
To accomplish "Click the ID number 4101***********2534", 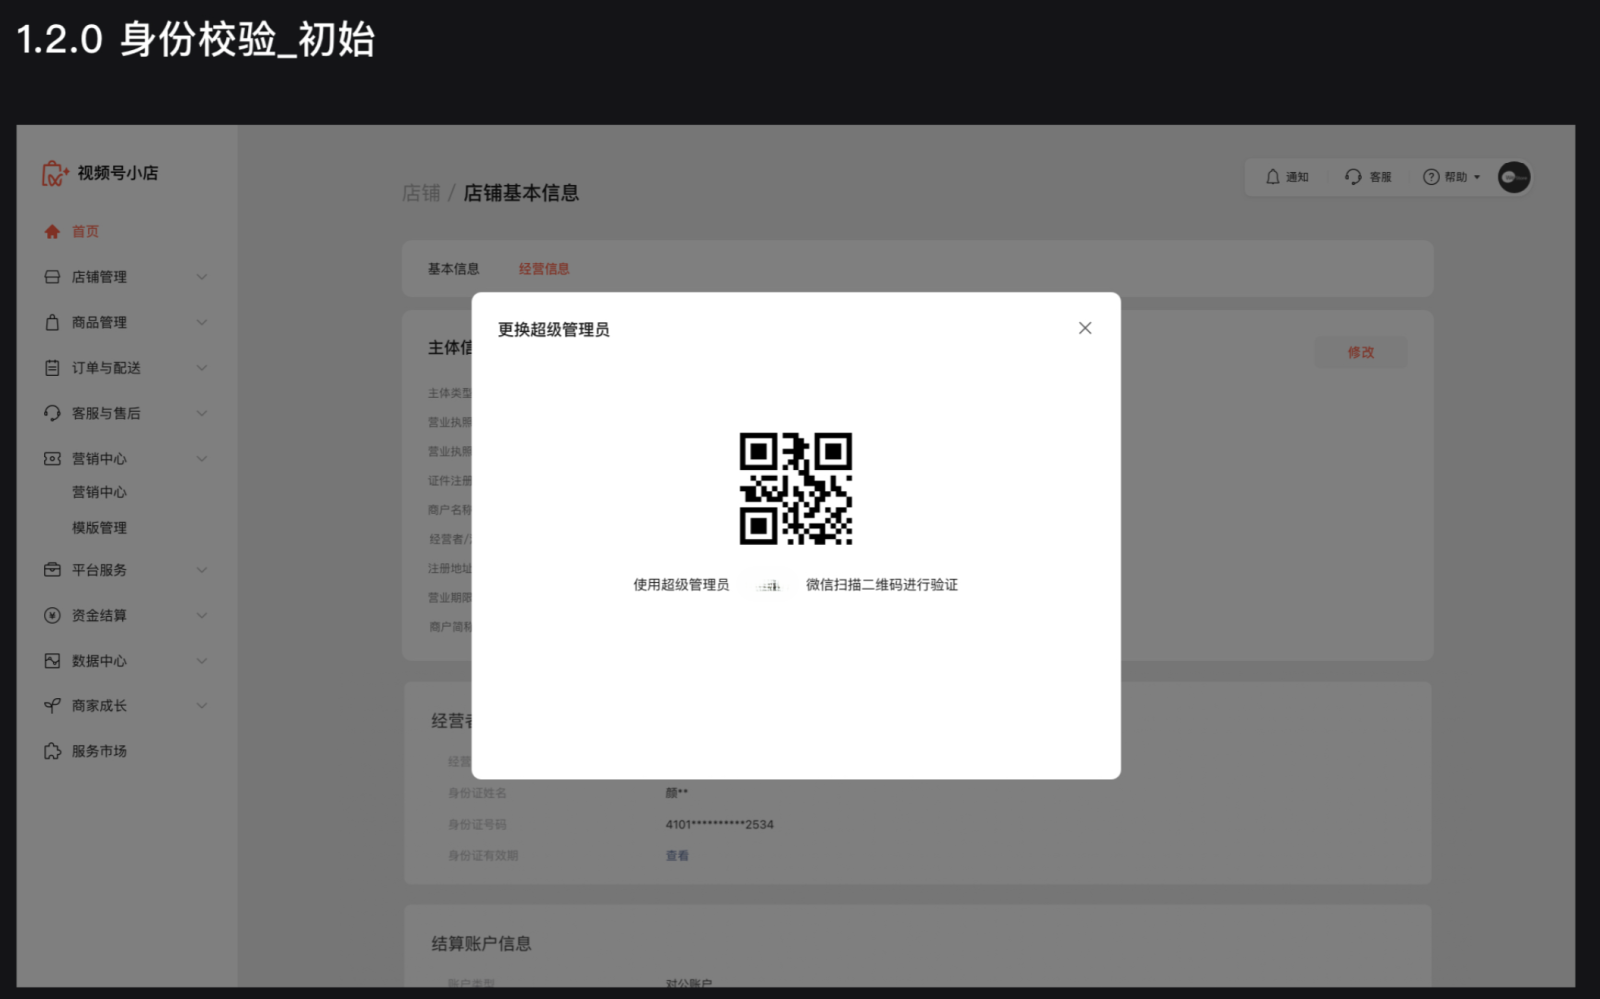I will [x=719, y=825].
